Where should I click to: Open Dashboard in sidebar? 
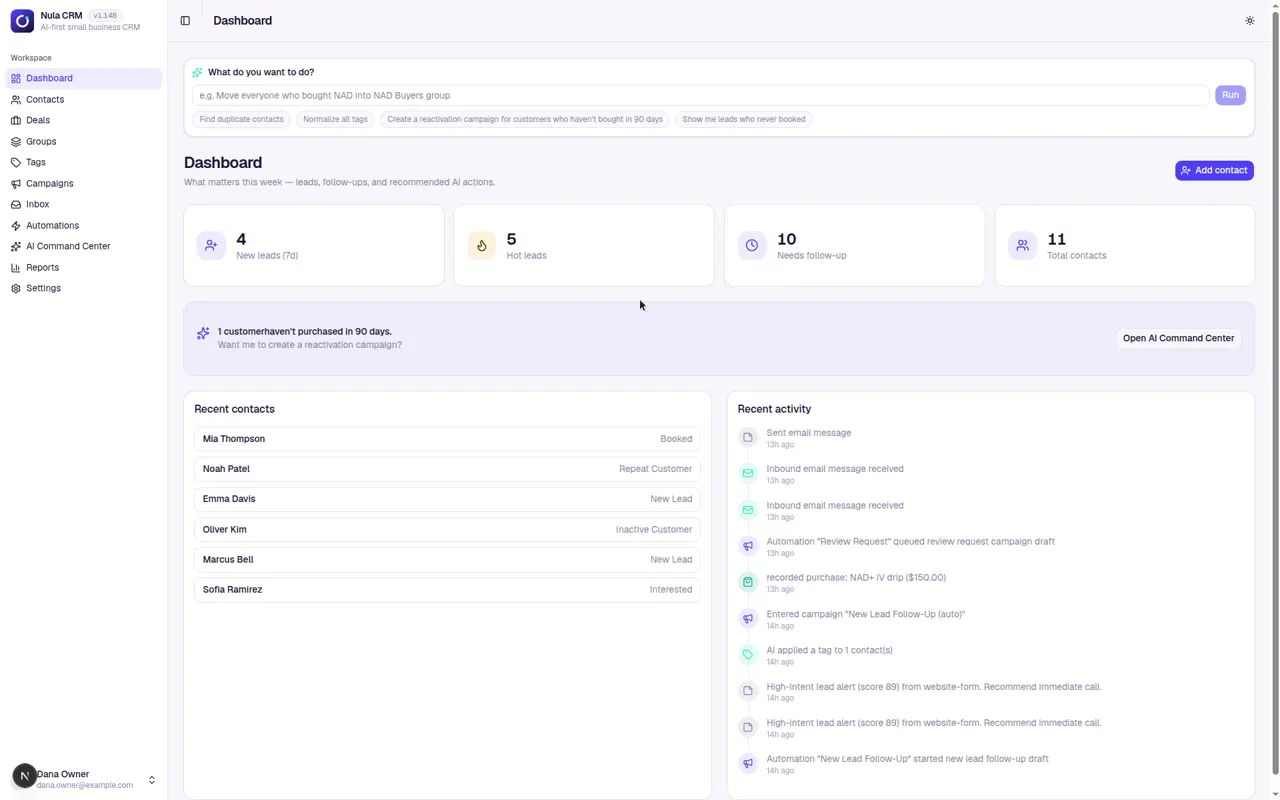tap(83, 78)
